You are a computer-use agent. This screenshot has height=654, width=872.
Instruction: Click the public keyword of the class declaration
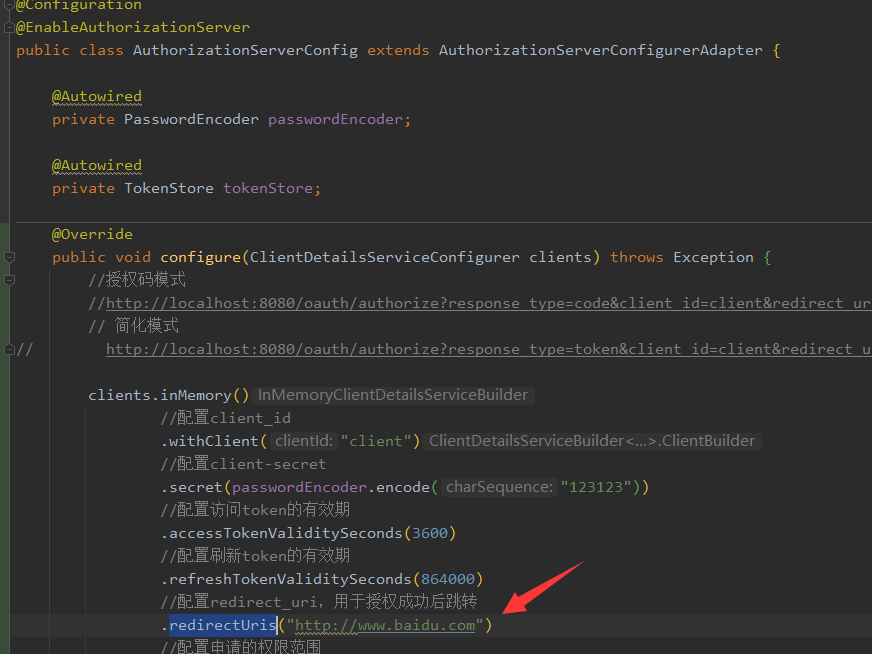(43, 51)
